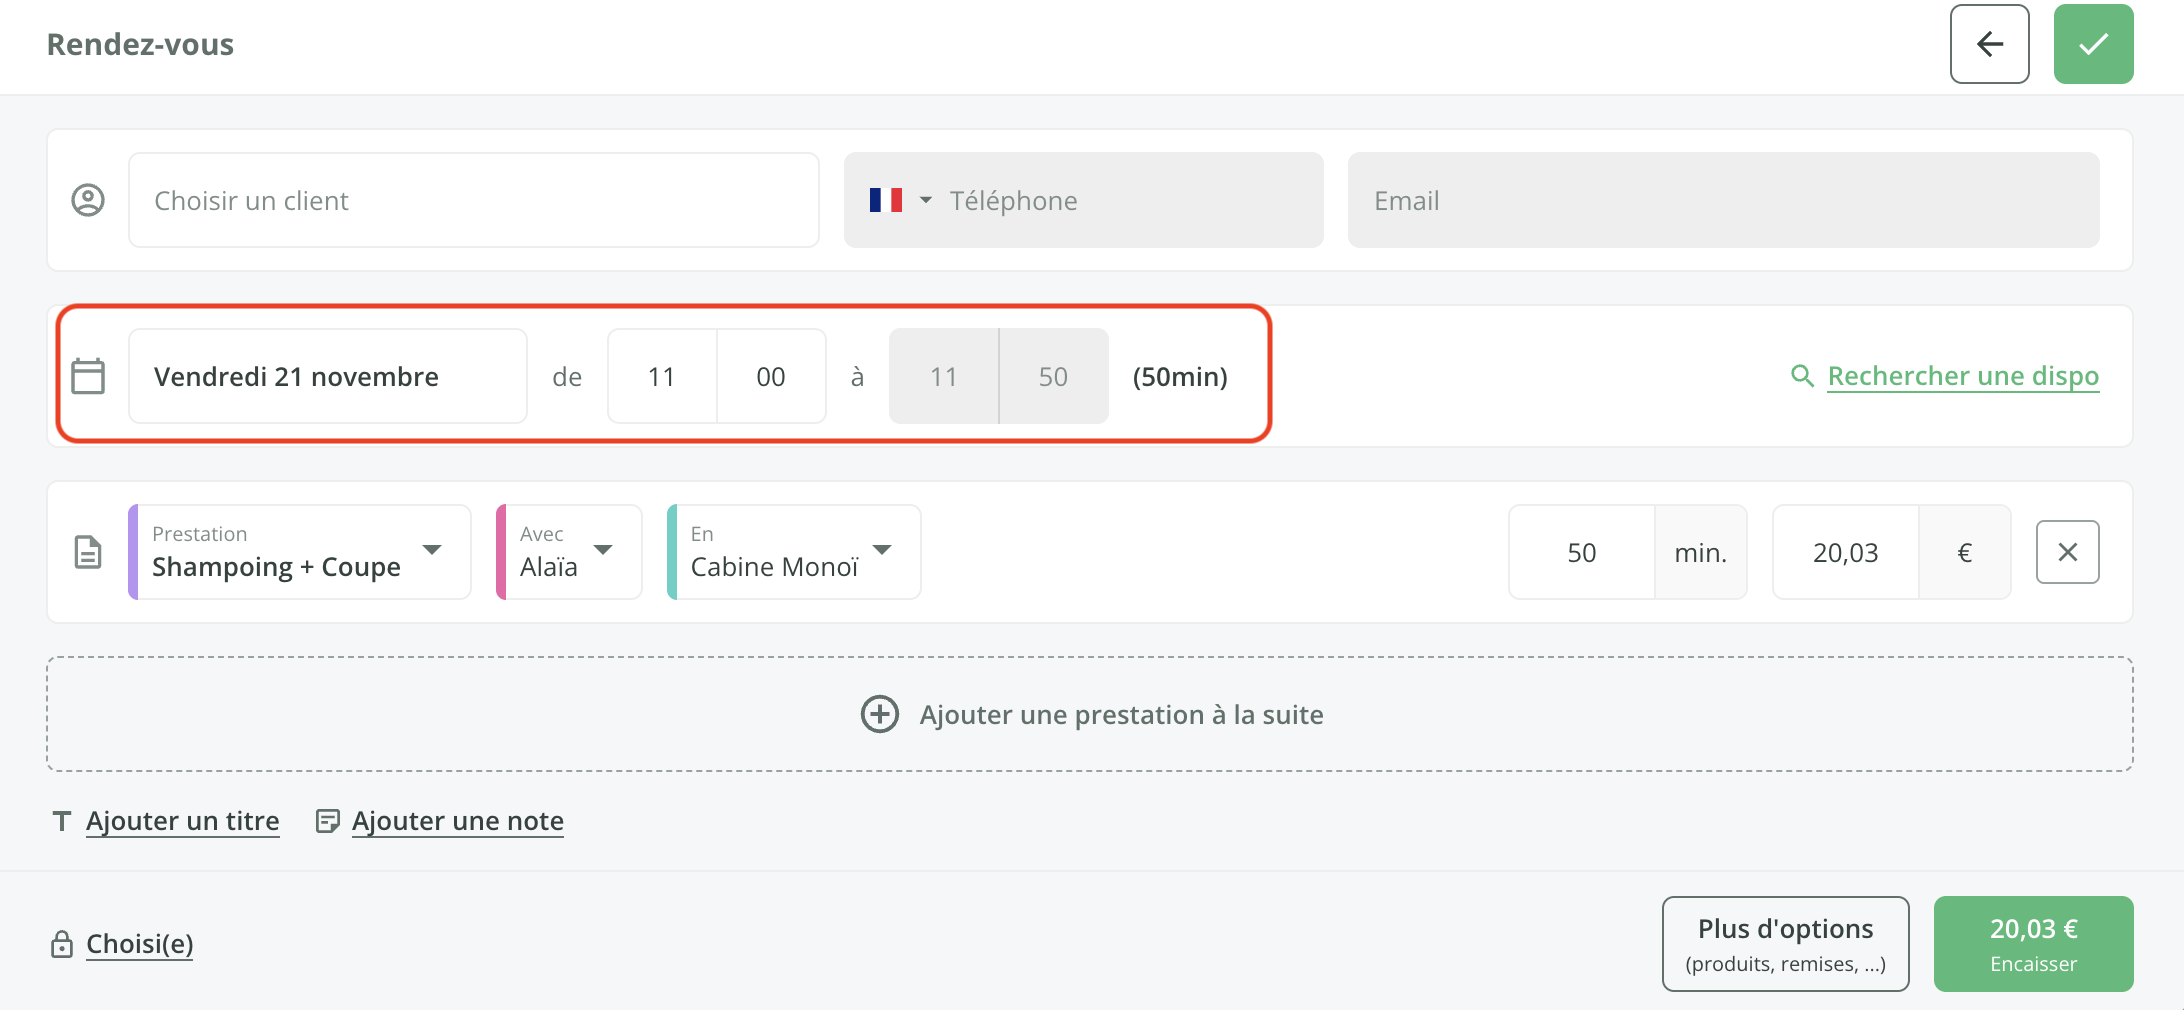Viewport: 2184px width, 1010px height.
Task: Click the plus icon to add prestation
Action: tap(880, 714)
